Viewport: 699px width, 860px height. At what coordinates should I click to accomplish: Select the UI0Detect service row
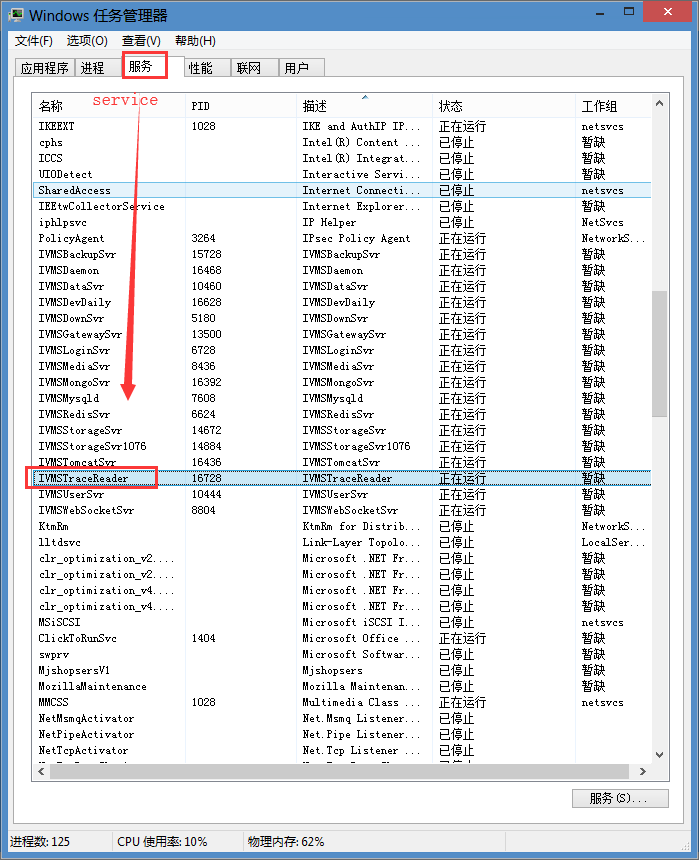click(342, 174)
